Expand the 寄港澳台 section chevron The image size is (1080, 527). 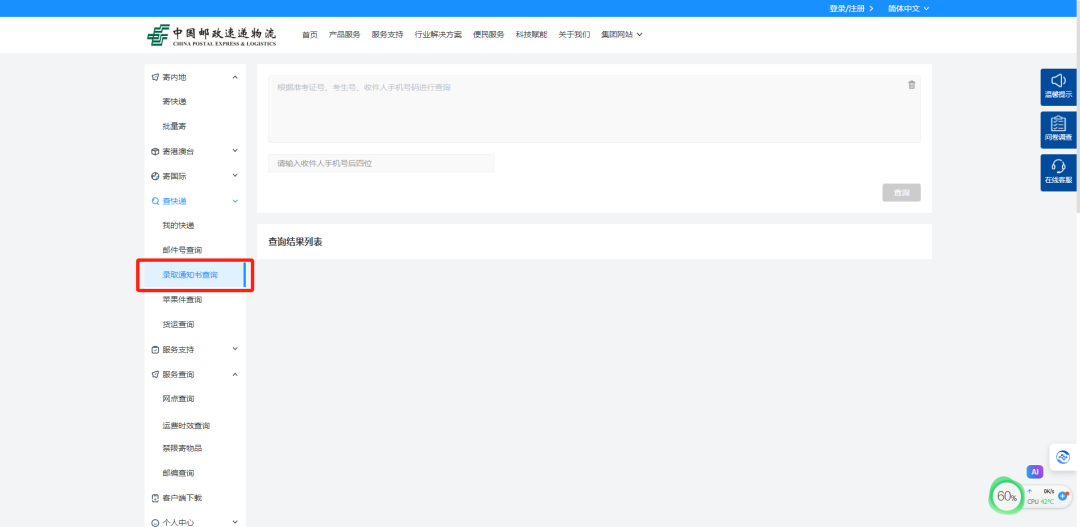235,151
